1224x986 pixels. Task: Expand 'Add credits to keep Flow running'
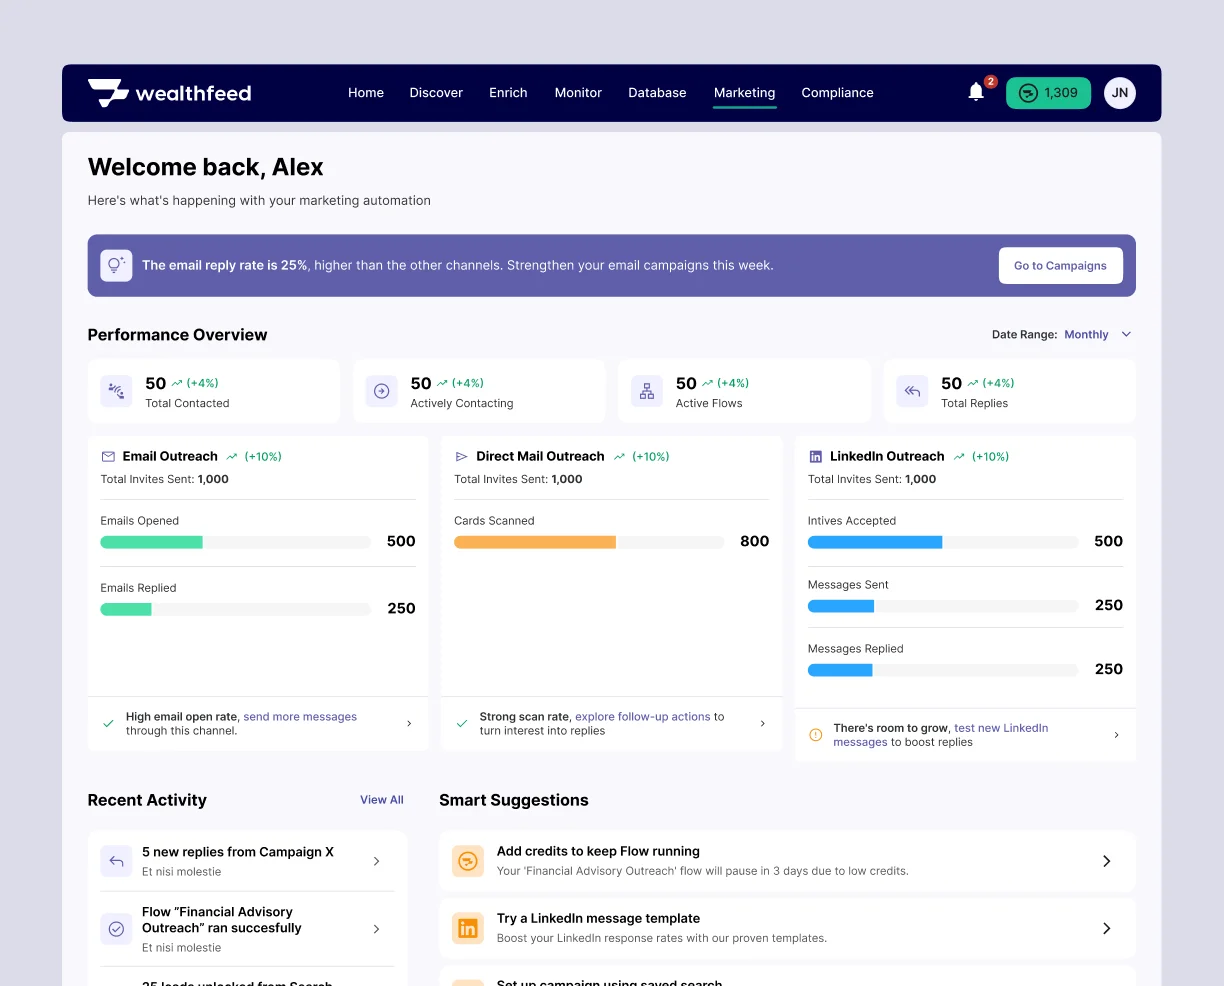click(x=1106, y=861)
